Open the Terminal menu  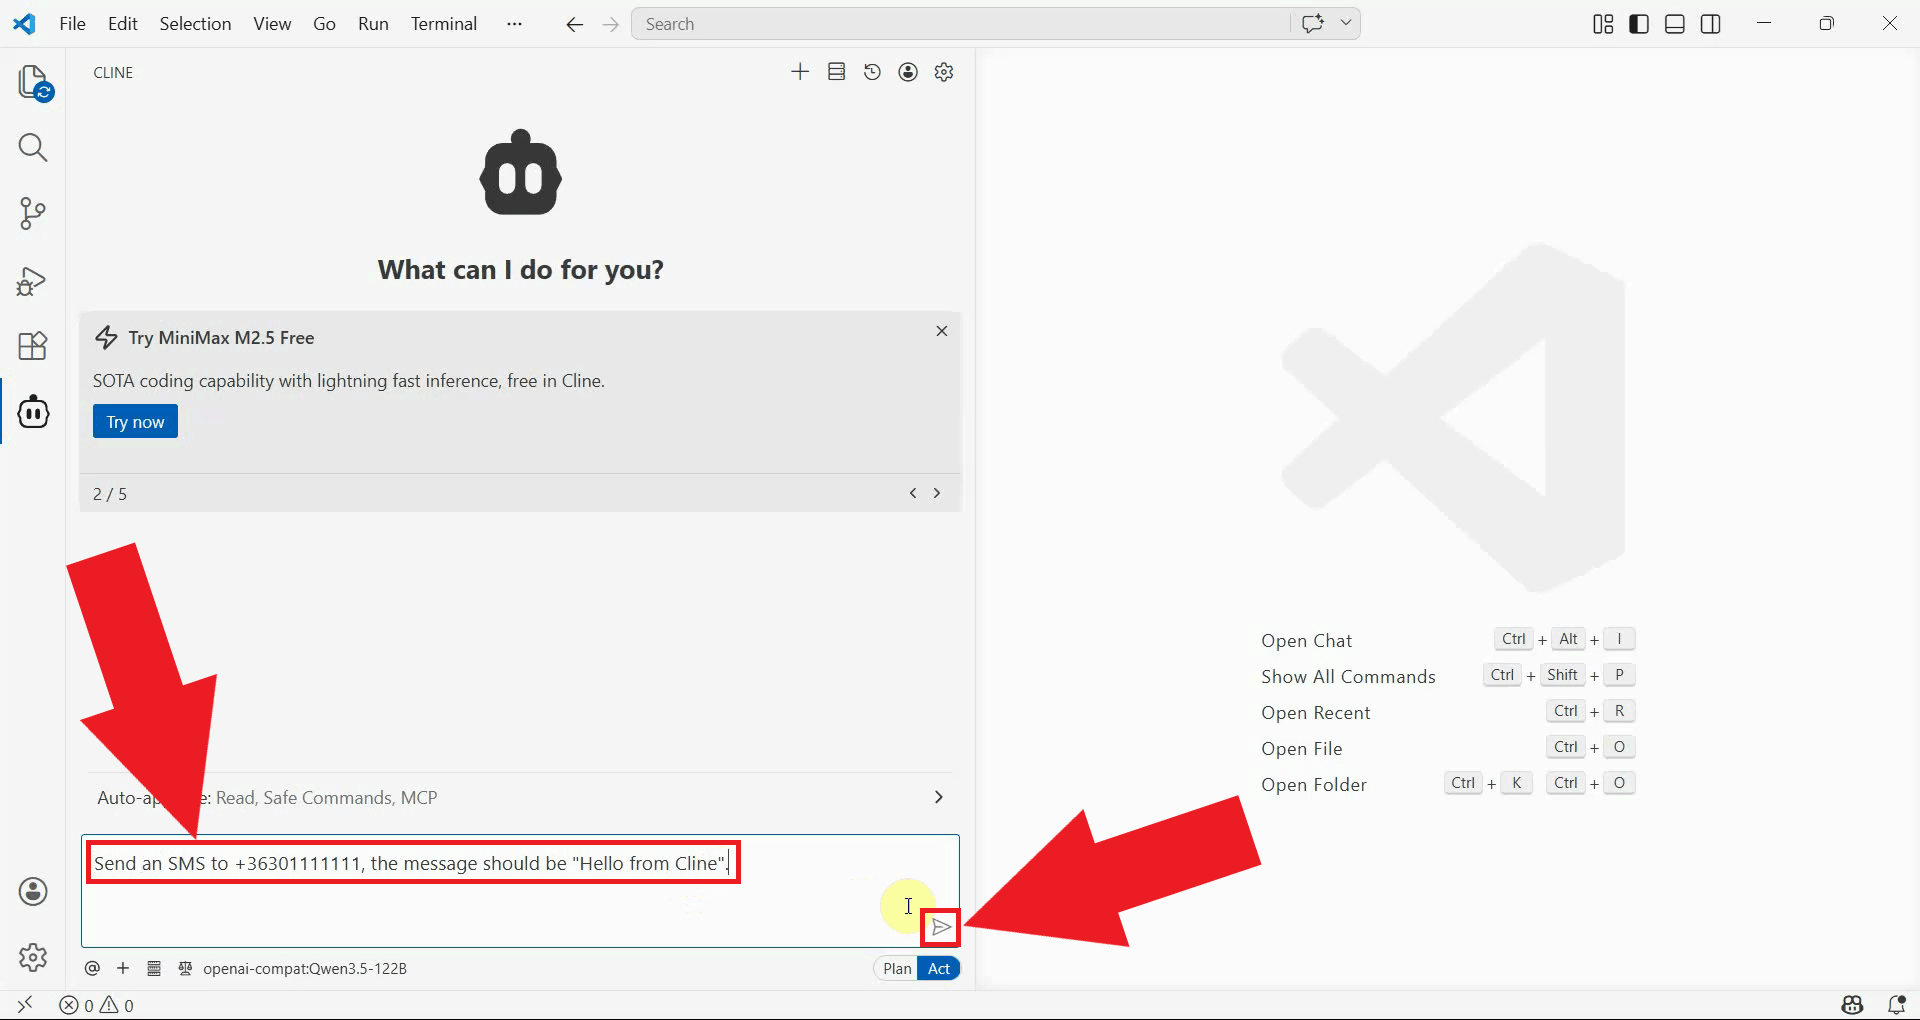(x=444, y=24)
